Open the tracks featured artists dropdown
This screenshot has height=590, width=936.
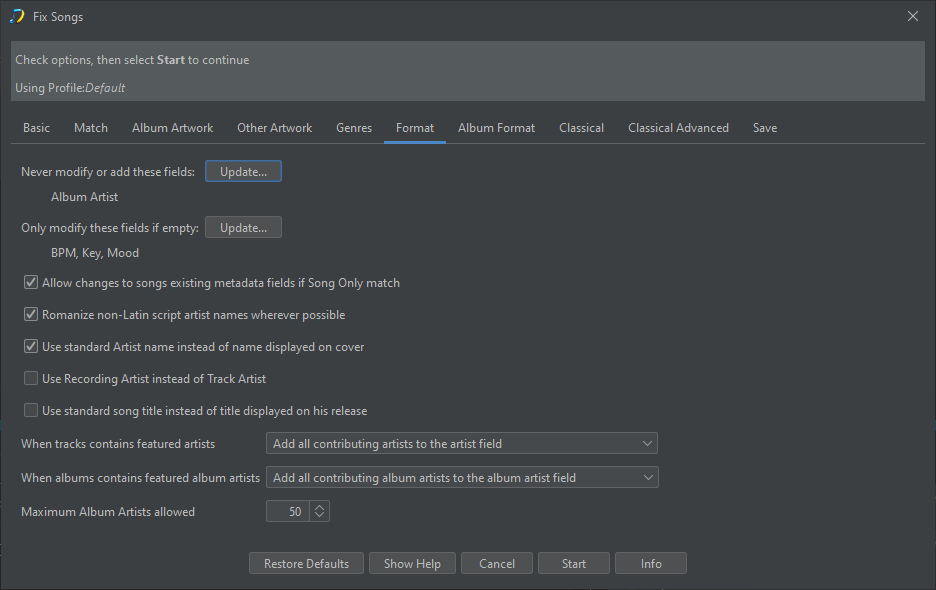(461, 444)
